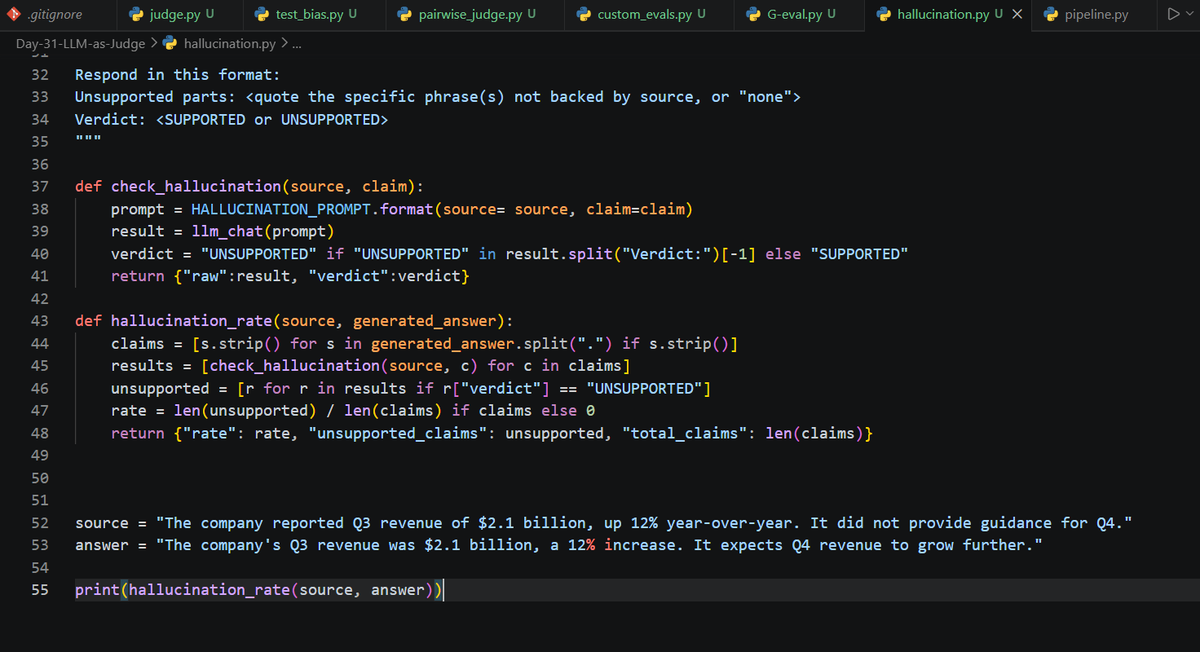This screenshot has width=1200, height=652.
Task: Click Python icon on pipeline.py tab
Action: (x=1050, y=15)
